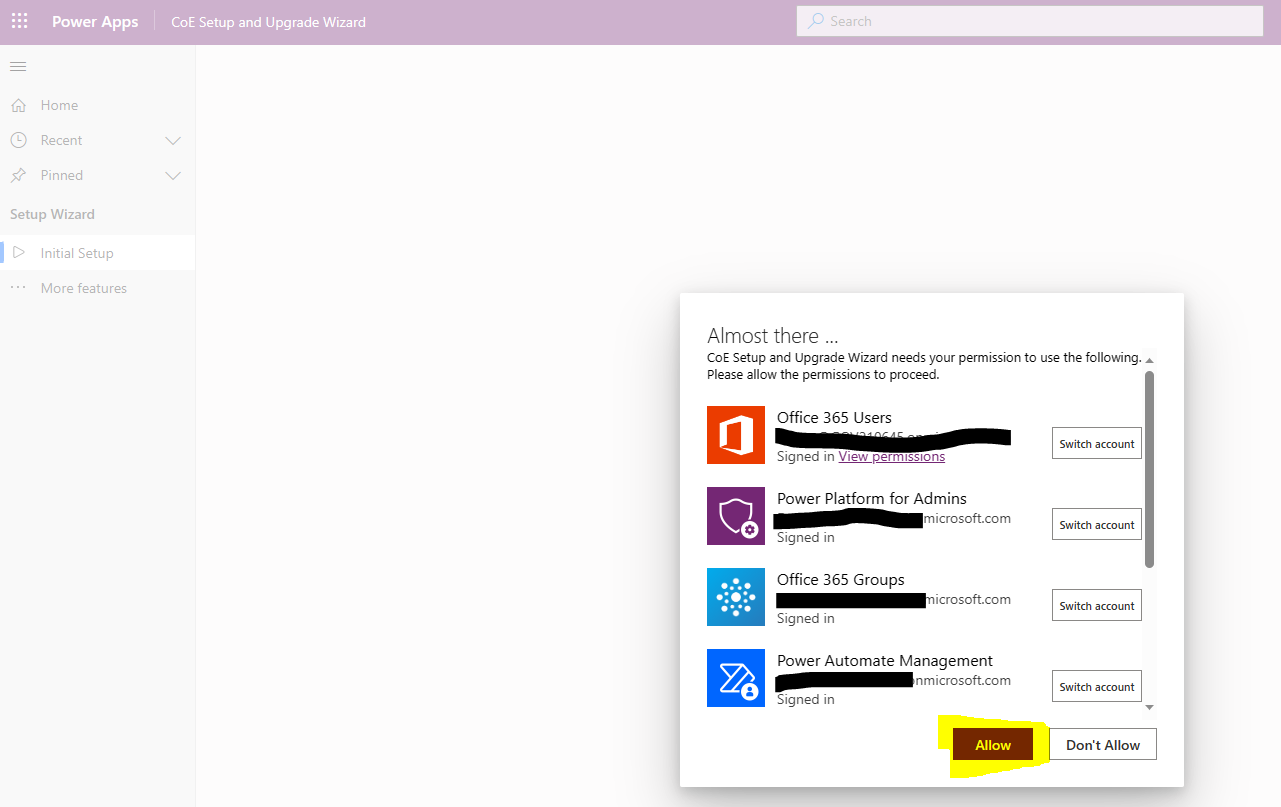Click the dialog scrollbar down arrow
The image size is (1281, 807).
coord(1148,706)
